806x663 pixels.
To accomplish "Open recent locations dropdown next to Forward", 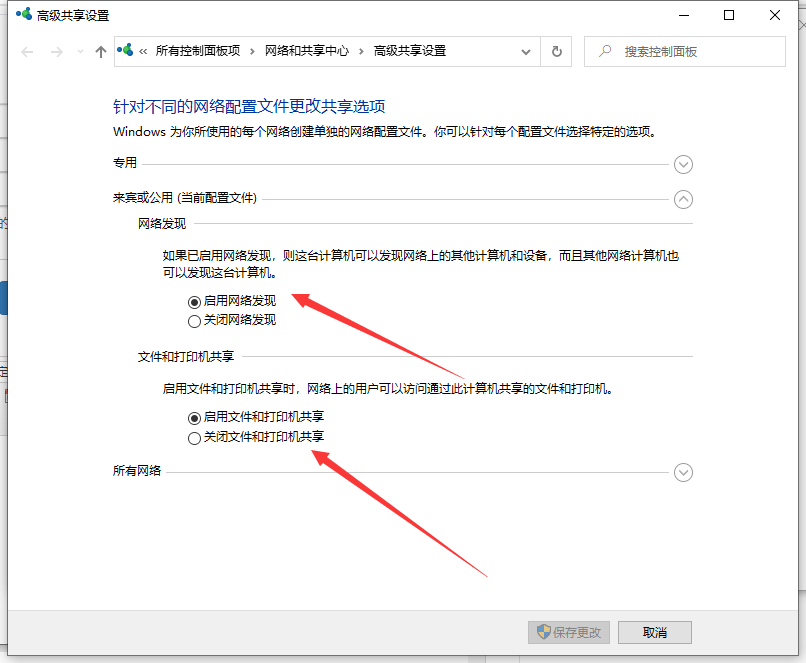I will click(79, 52).
